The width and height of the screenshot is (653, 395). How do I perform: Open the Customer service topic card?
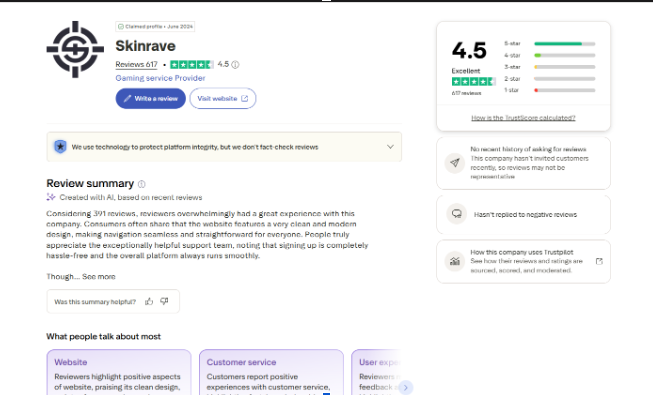[271, 372]
